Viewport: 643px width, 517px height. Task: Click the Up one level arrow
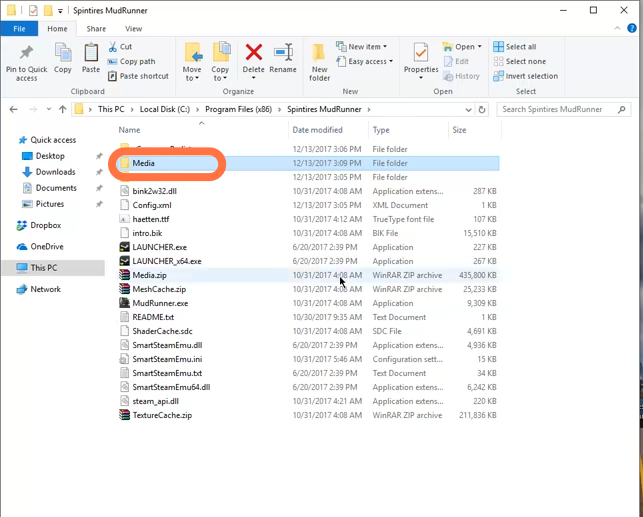click(62, 109)
